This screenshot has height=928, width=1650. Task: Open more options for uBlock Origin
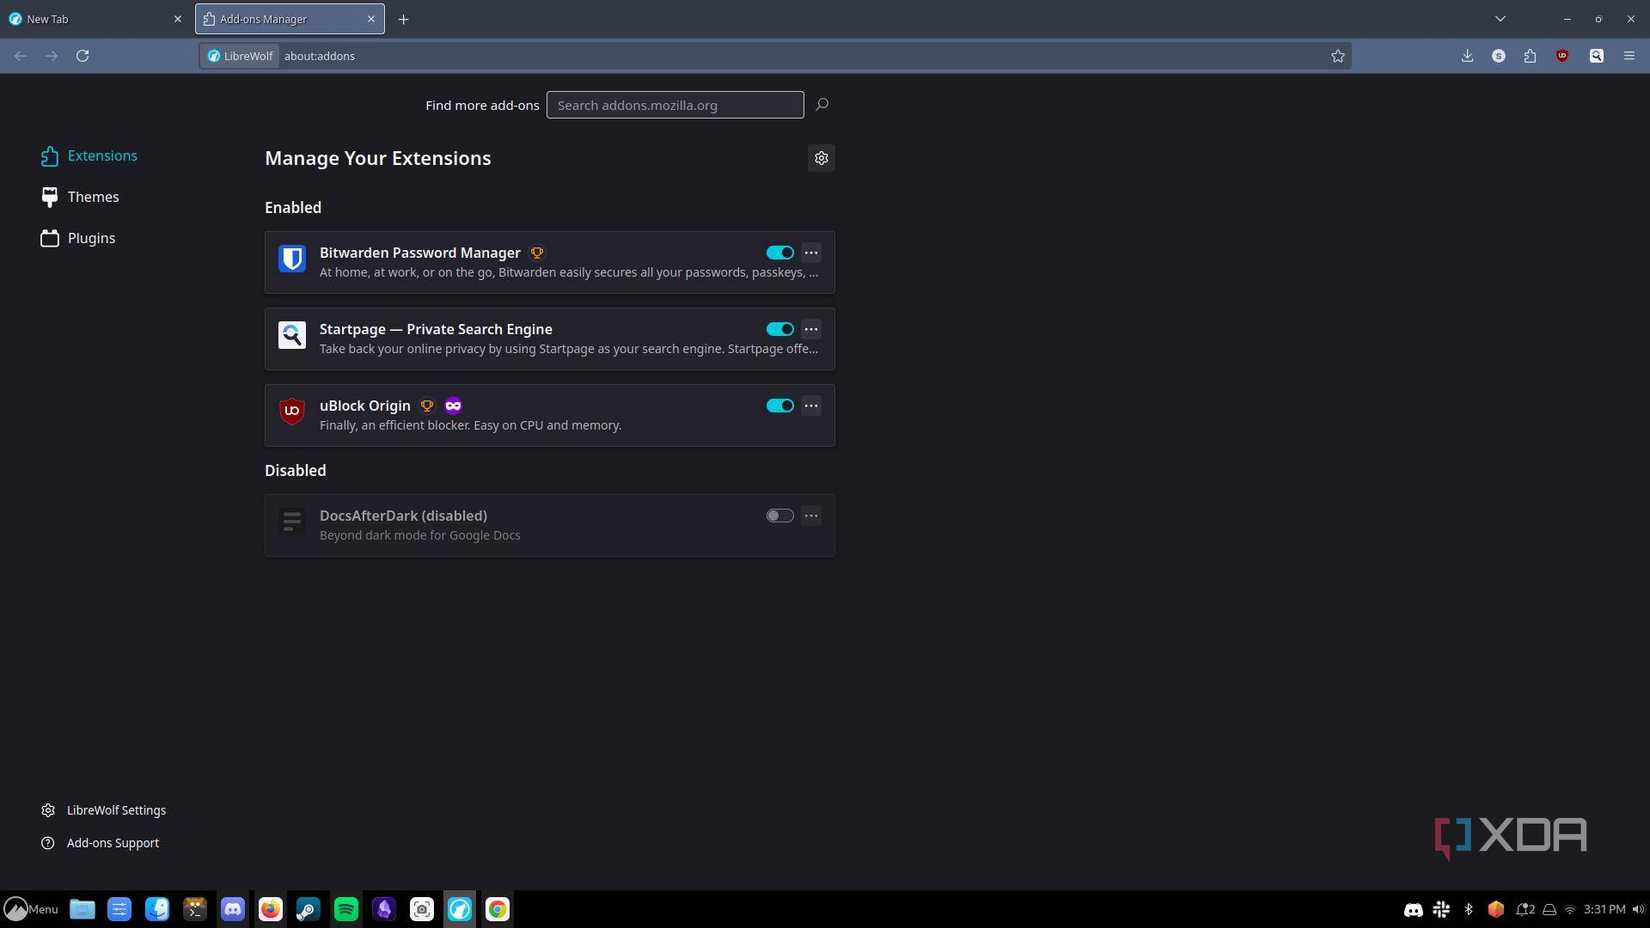click(x=811, y=406)
